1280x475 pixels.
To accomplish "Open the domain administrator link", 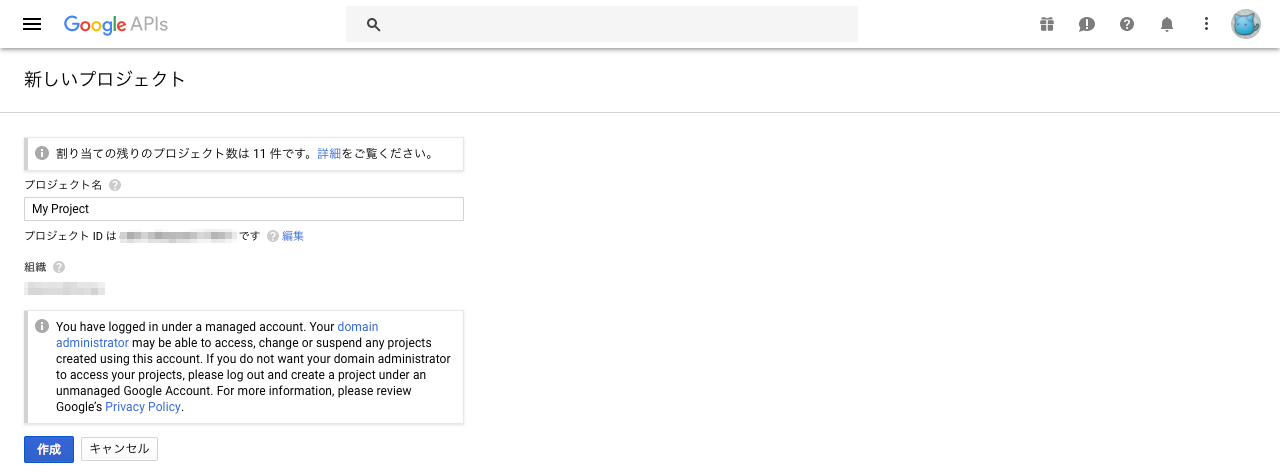I will coord(217,335).
